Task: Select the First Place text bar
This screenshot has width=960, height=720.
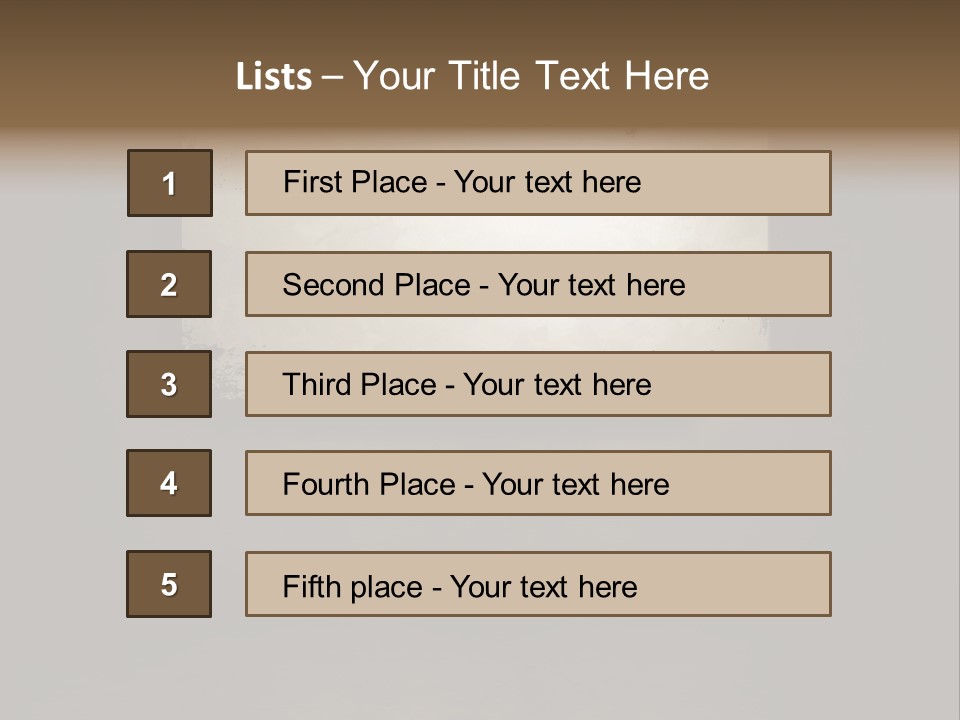Action: click(x=538, y=183)
